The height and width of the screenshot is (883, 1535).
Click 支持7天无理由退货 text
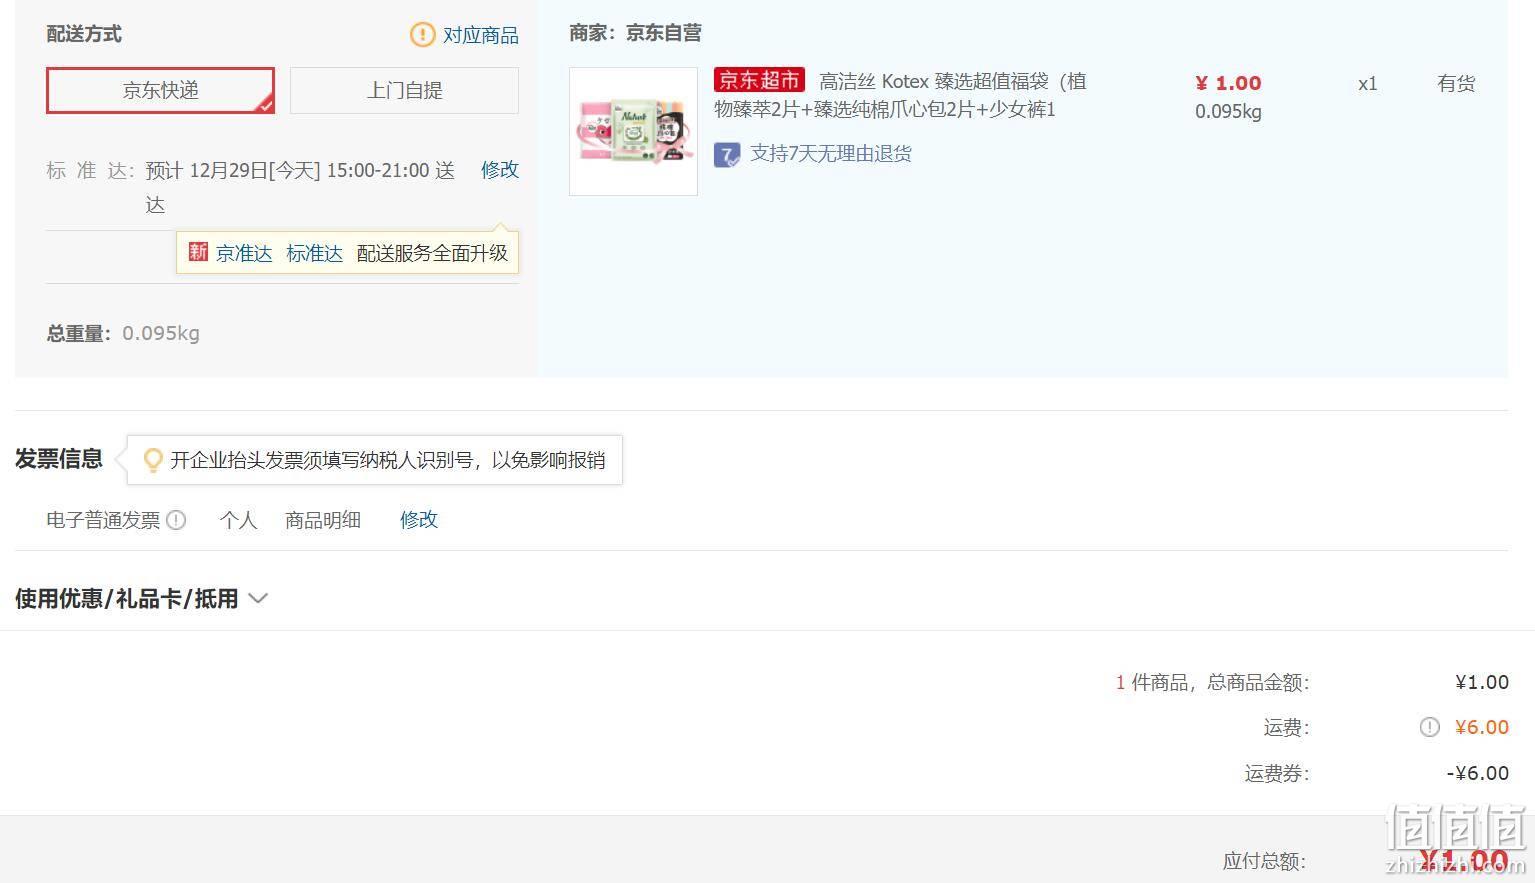[831, 153]
